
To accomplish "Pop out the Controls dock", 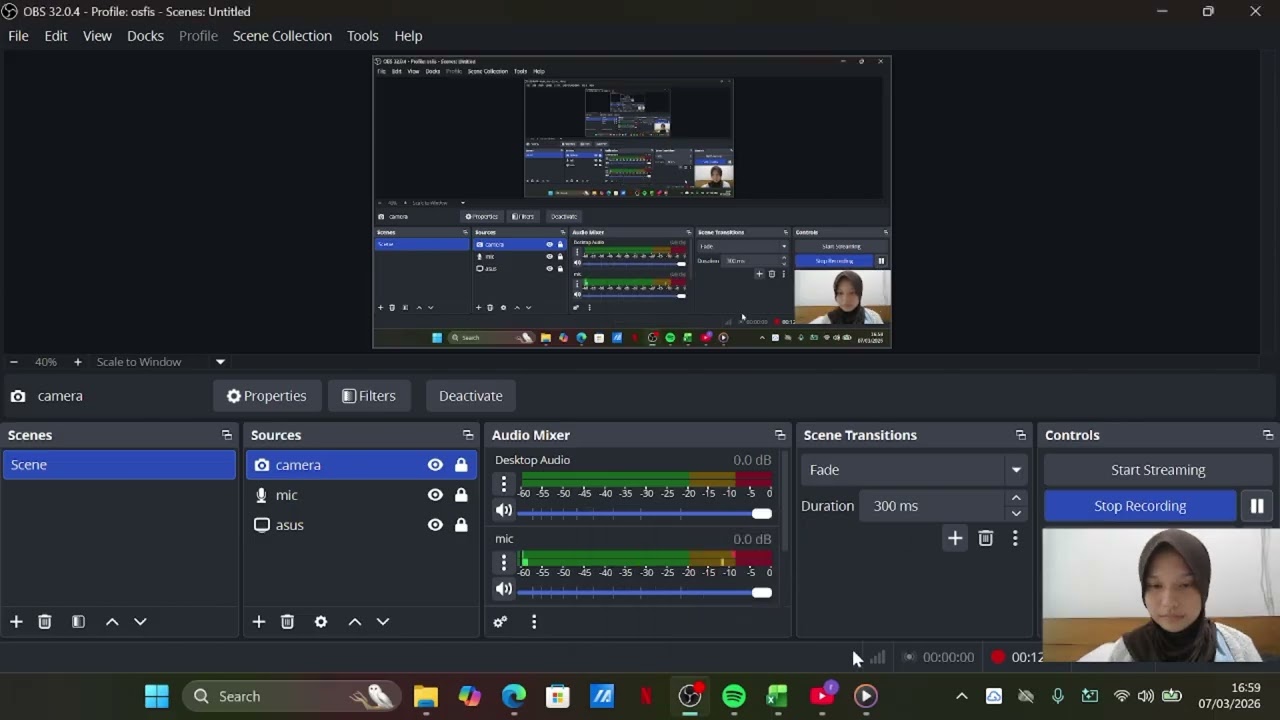I will 1268,435.
